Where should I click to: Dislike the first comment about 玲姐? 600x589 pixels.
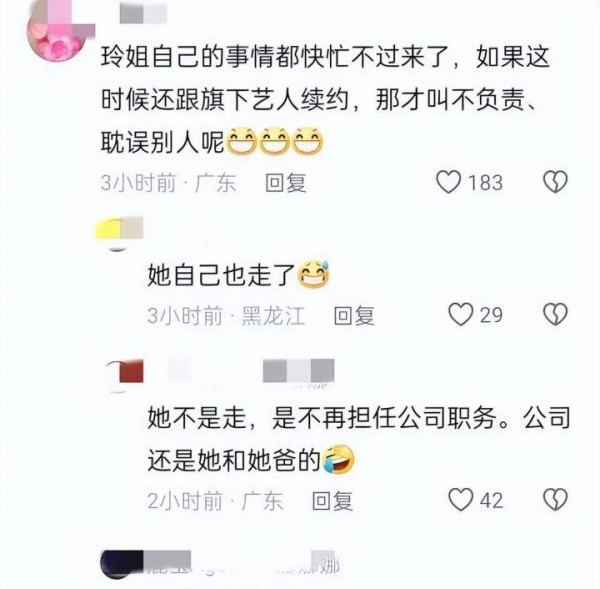point(555,182)
